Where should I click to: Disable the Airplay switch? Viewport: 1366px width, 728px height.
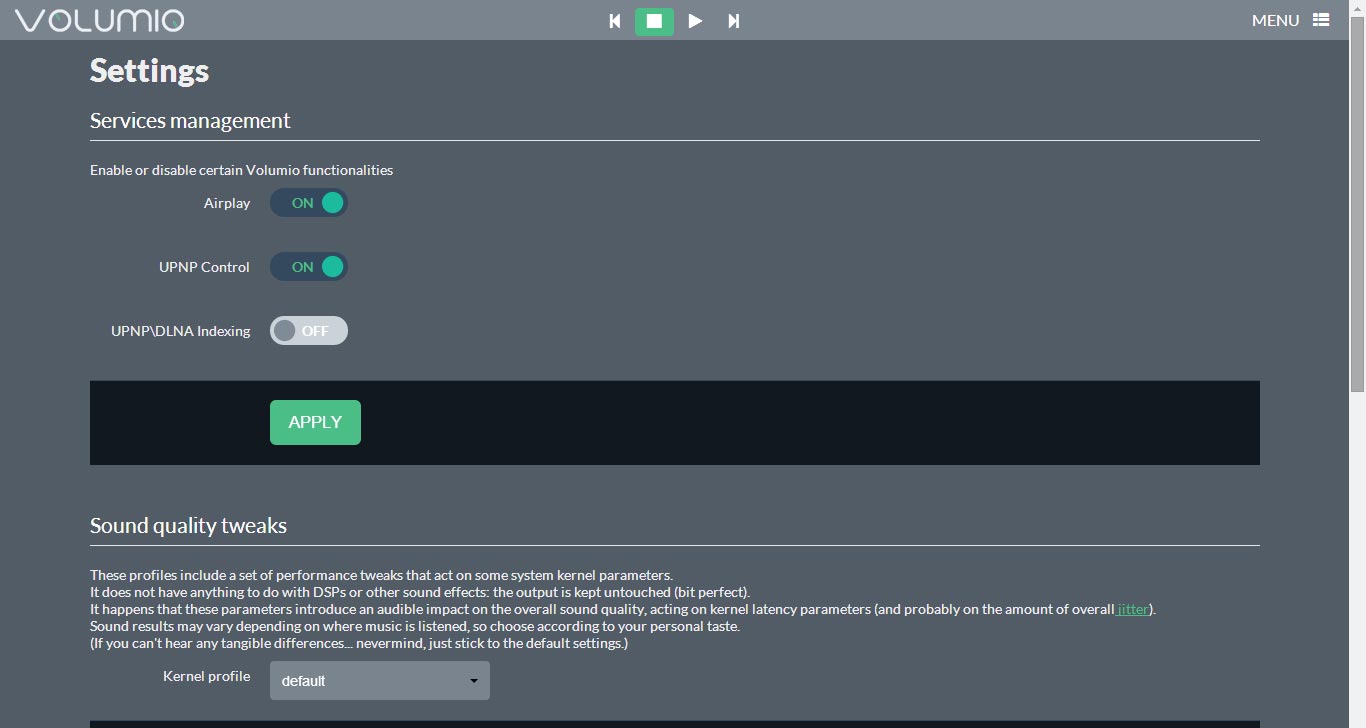[309, 203]
